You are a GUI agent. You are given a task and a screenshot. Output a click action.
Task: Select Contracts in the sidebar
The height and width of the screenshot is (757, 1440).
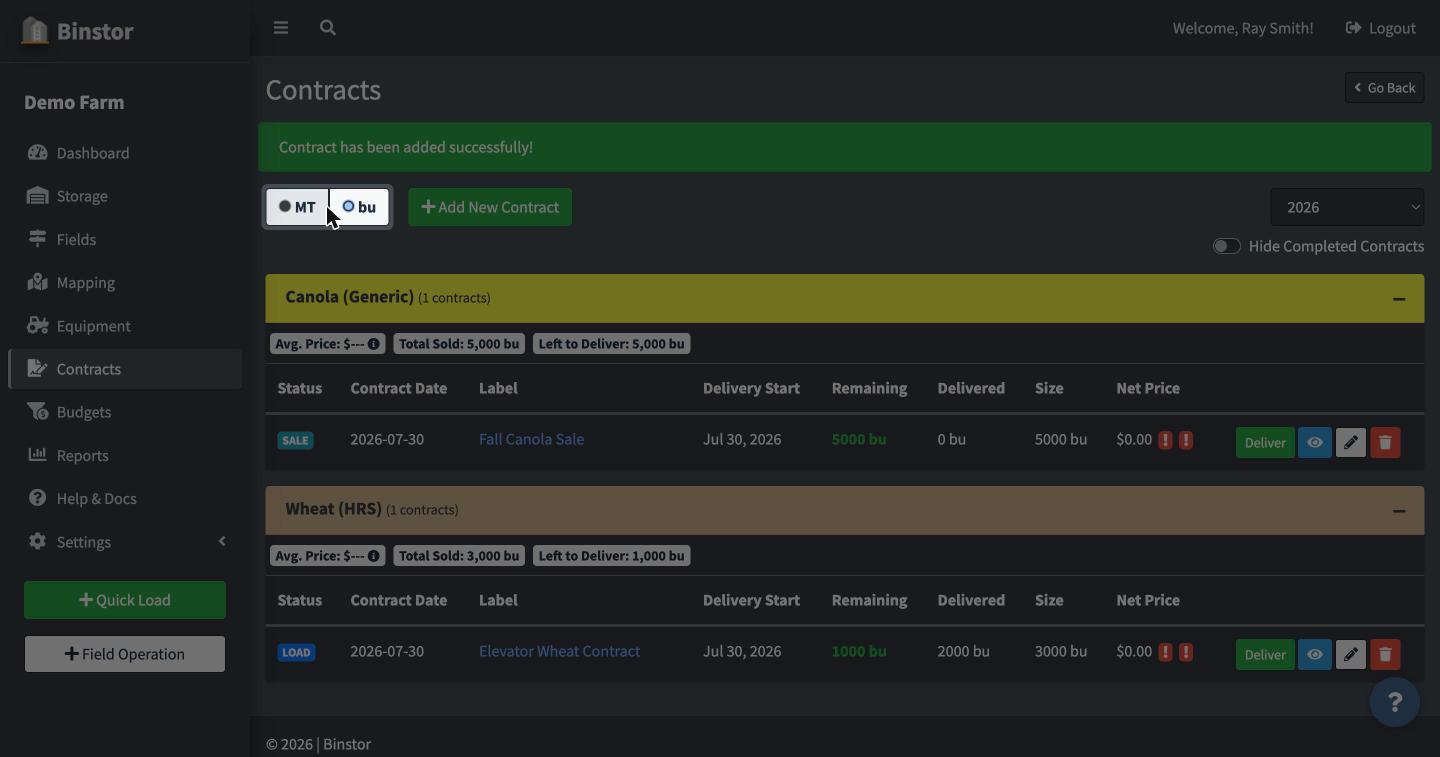point(125,369)
